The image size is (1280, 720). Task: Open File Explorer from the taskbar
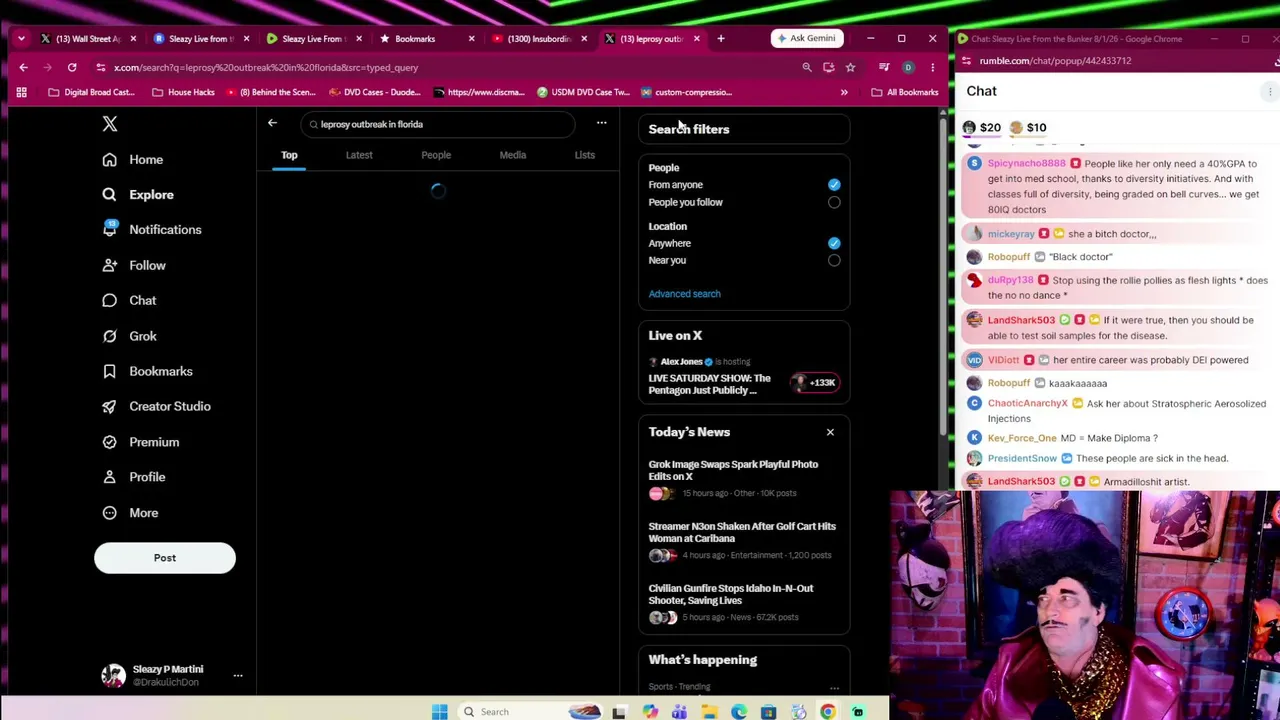point(709,712)
